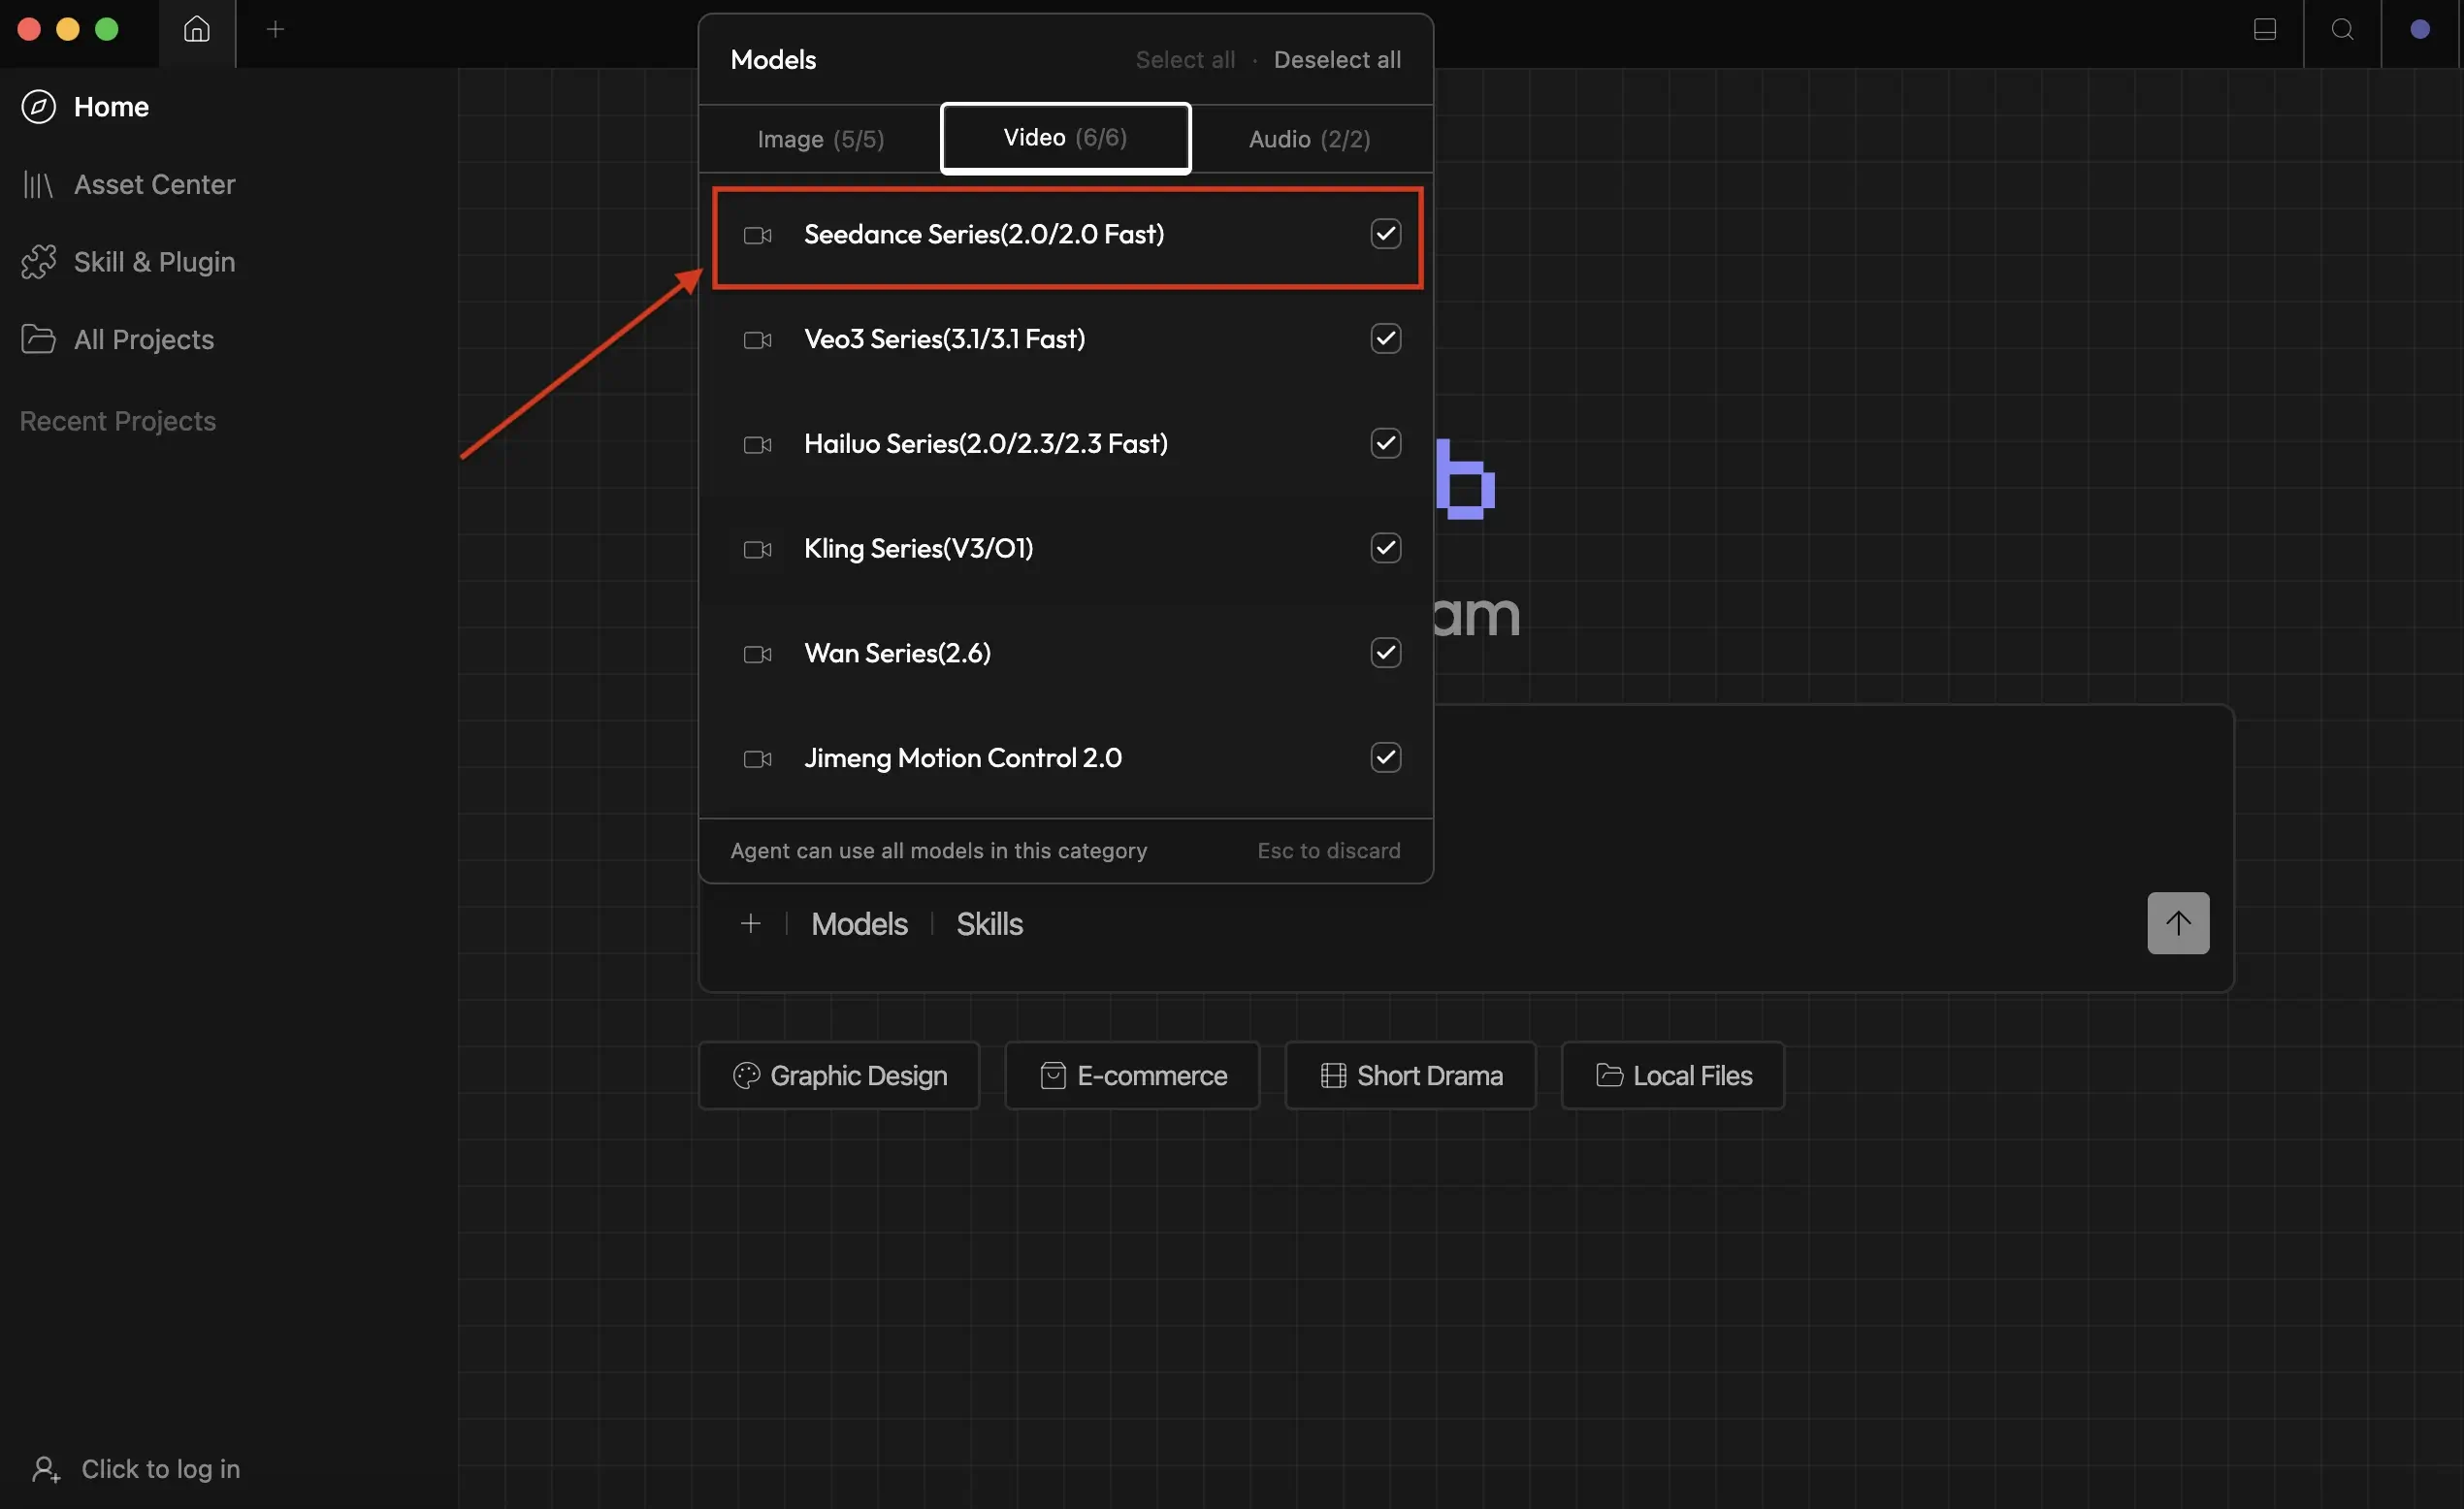Click the camera icon beside Hailuo Series
This screenshot has width=2464, height=1509.
pyautogui.click(x=757, y=445)
